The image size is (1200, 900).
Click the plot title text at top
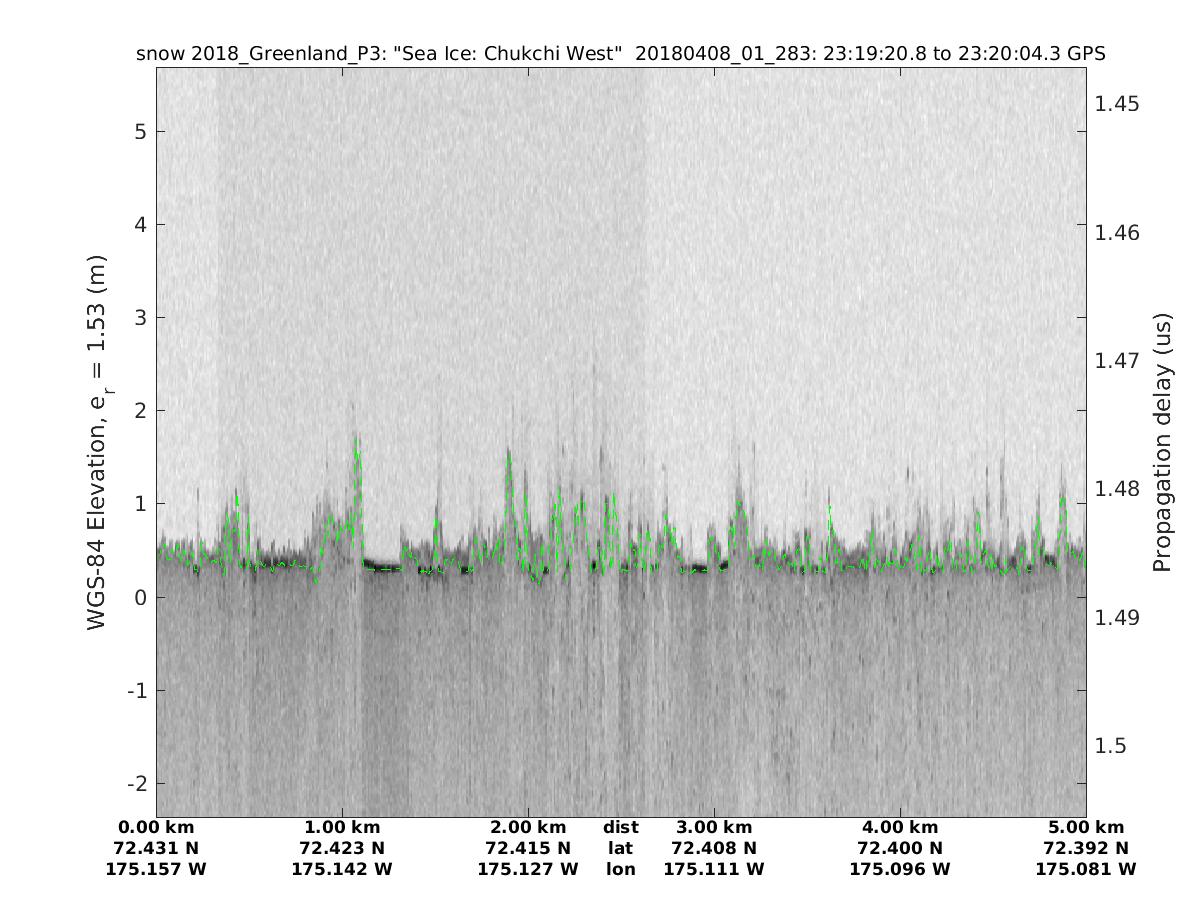click(620, 54)
